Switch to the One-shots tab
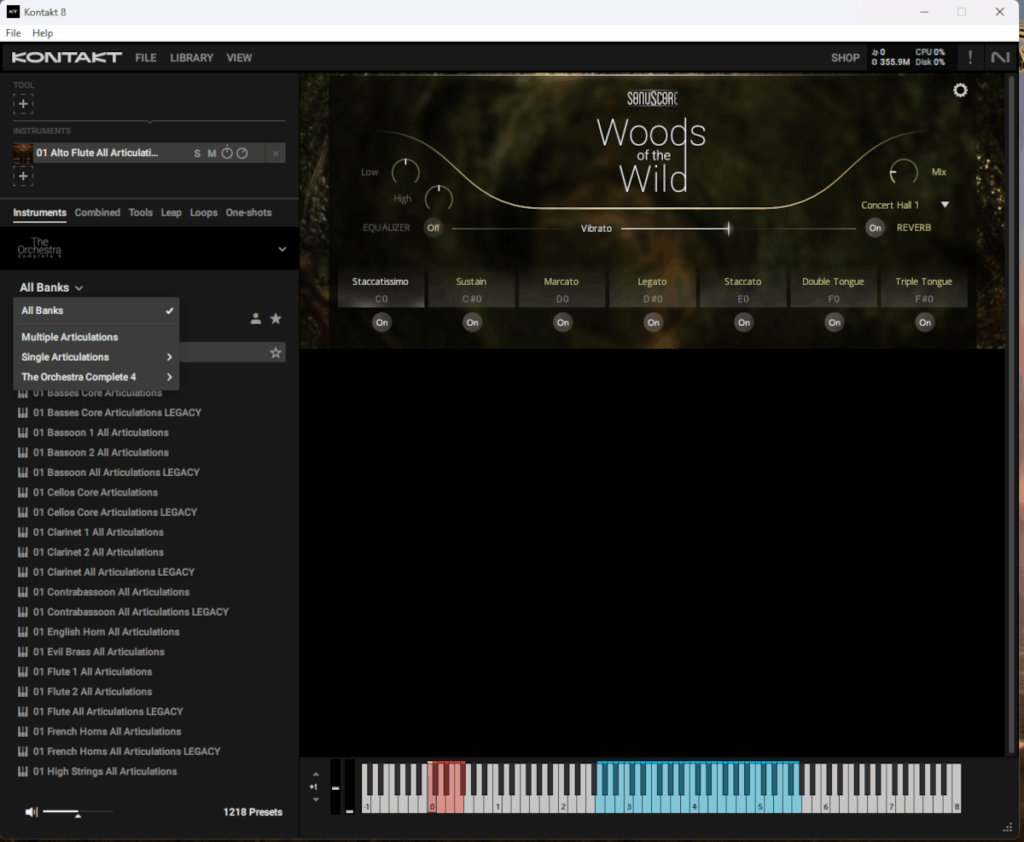Screen dimensions: 1024x842 248,212
